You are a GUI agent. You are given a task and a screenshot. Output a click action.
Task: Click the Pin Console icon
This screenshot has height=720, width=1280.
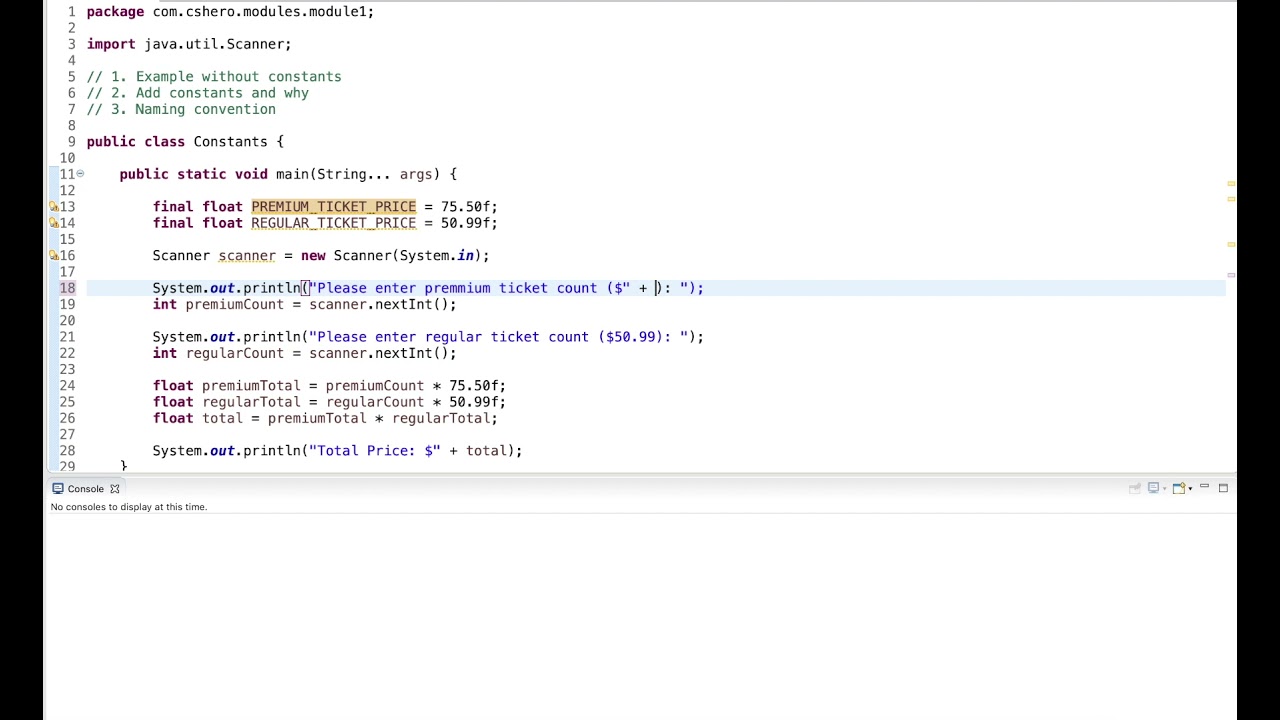1135,488
